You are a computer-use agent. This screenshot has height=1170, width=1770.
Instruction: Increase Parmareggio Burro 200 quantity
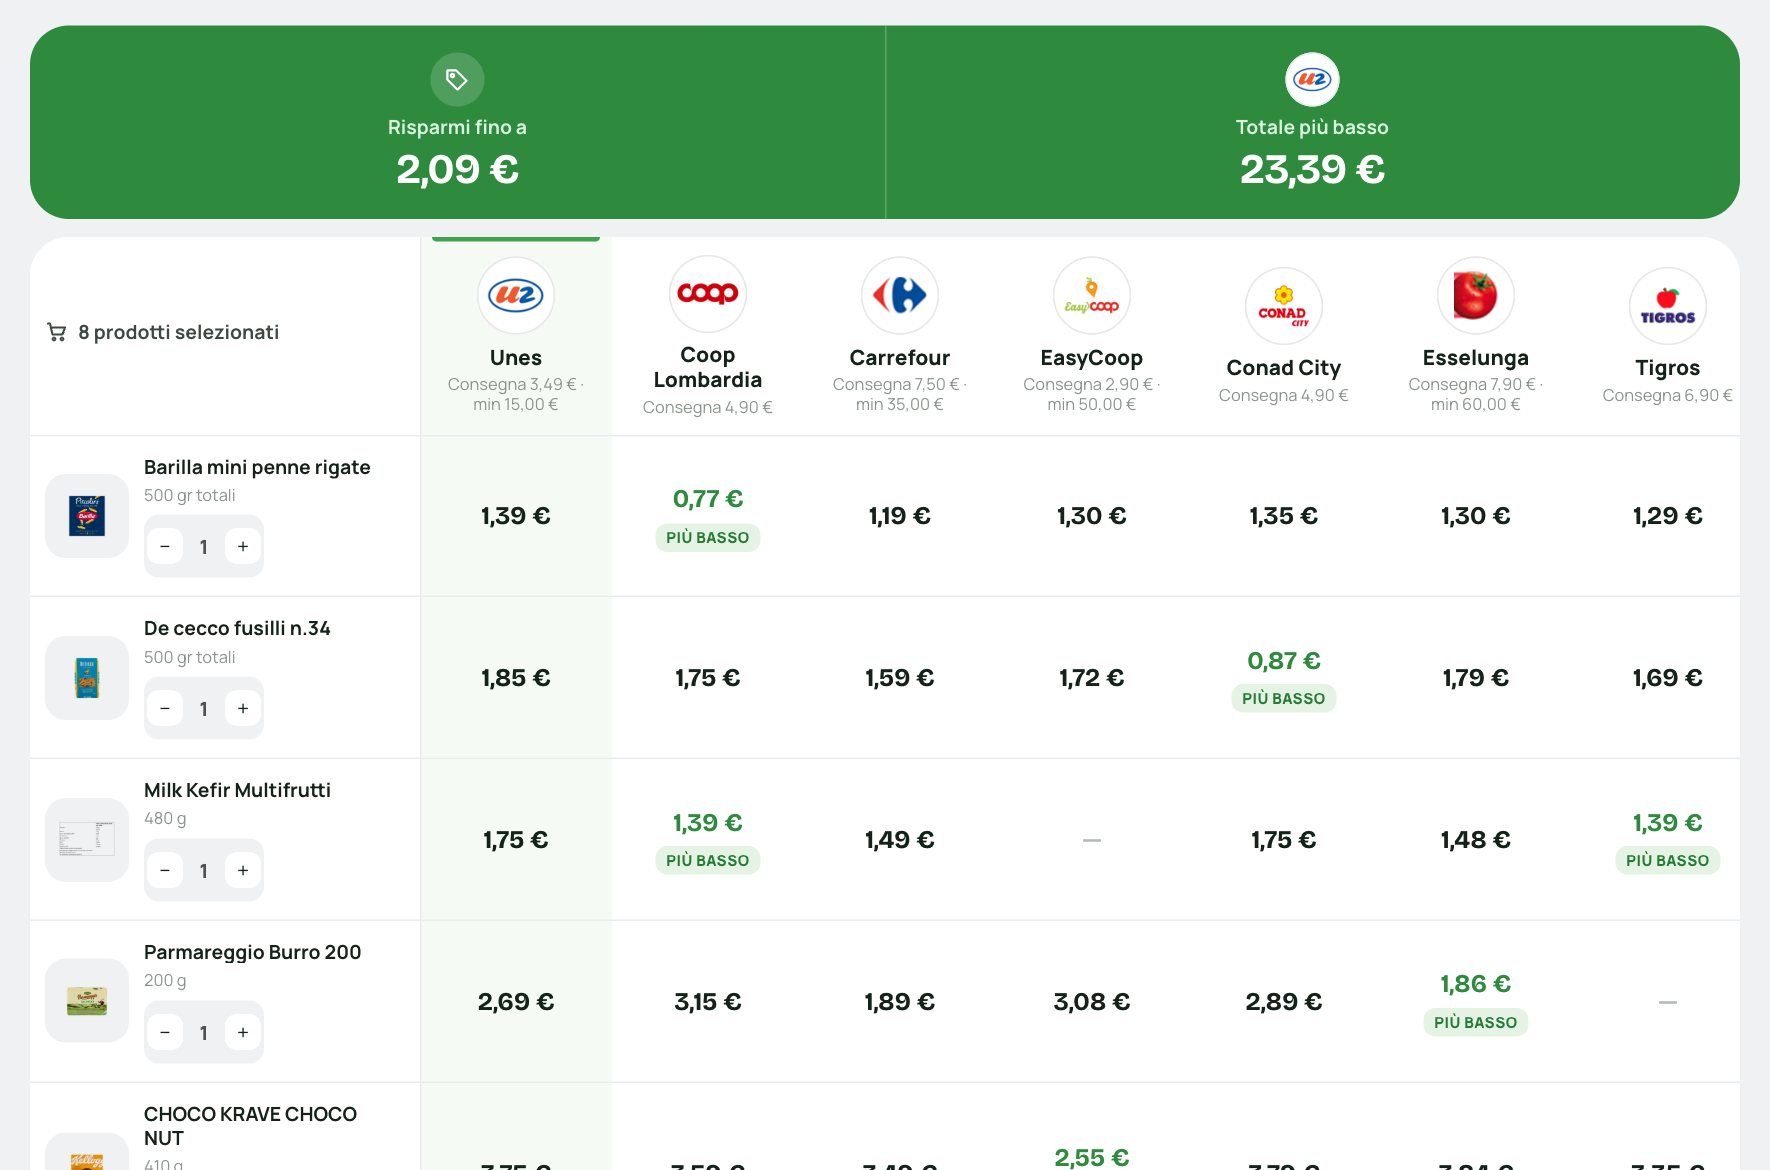pyautogui.click(x=243, y=1032)
